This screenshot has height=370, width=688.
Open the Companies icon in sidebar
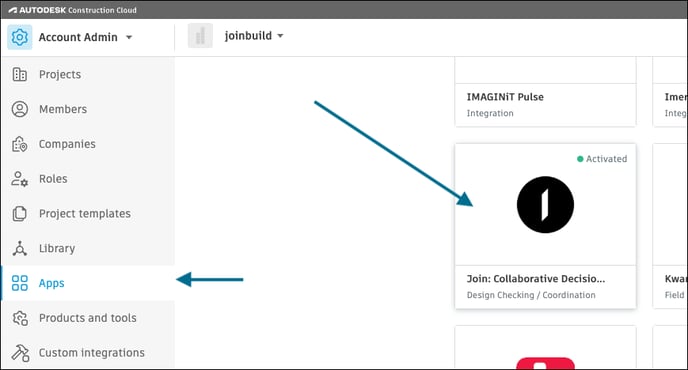coord(20,144)
